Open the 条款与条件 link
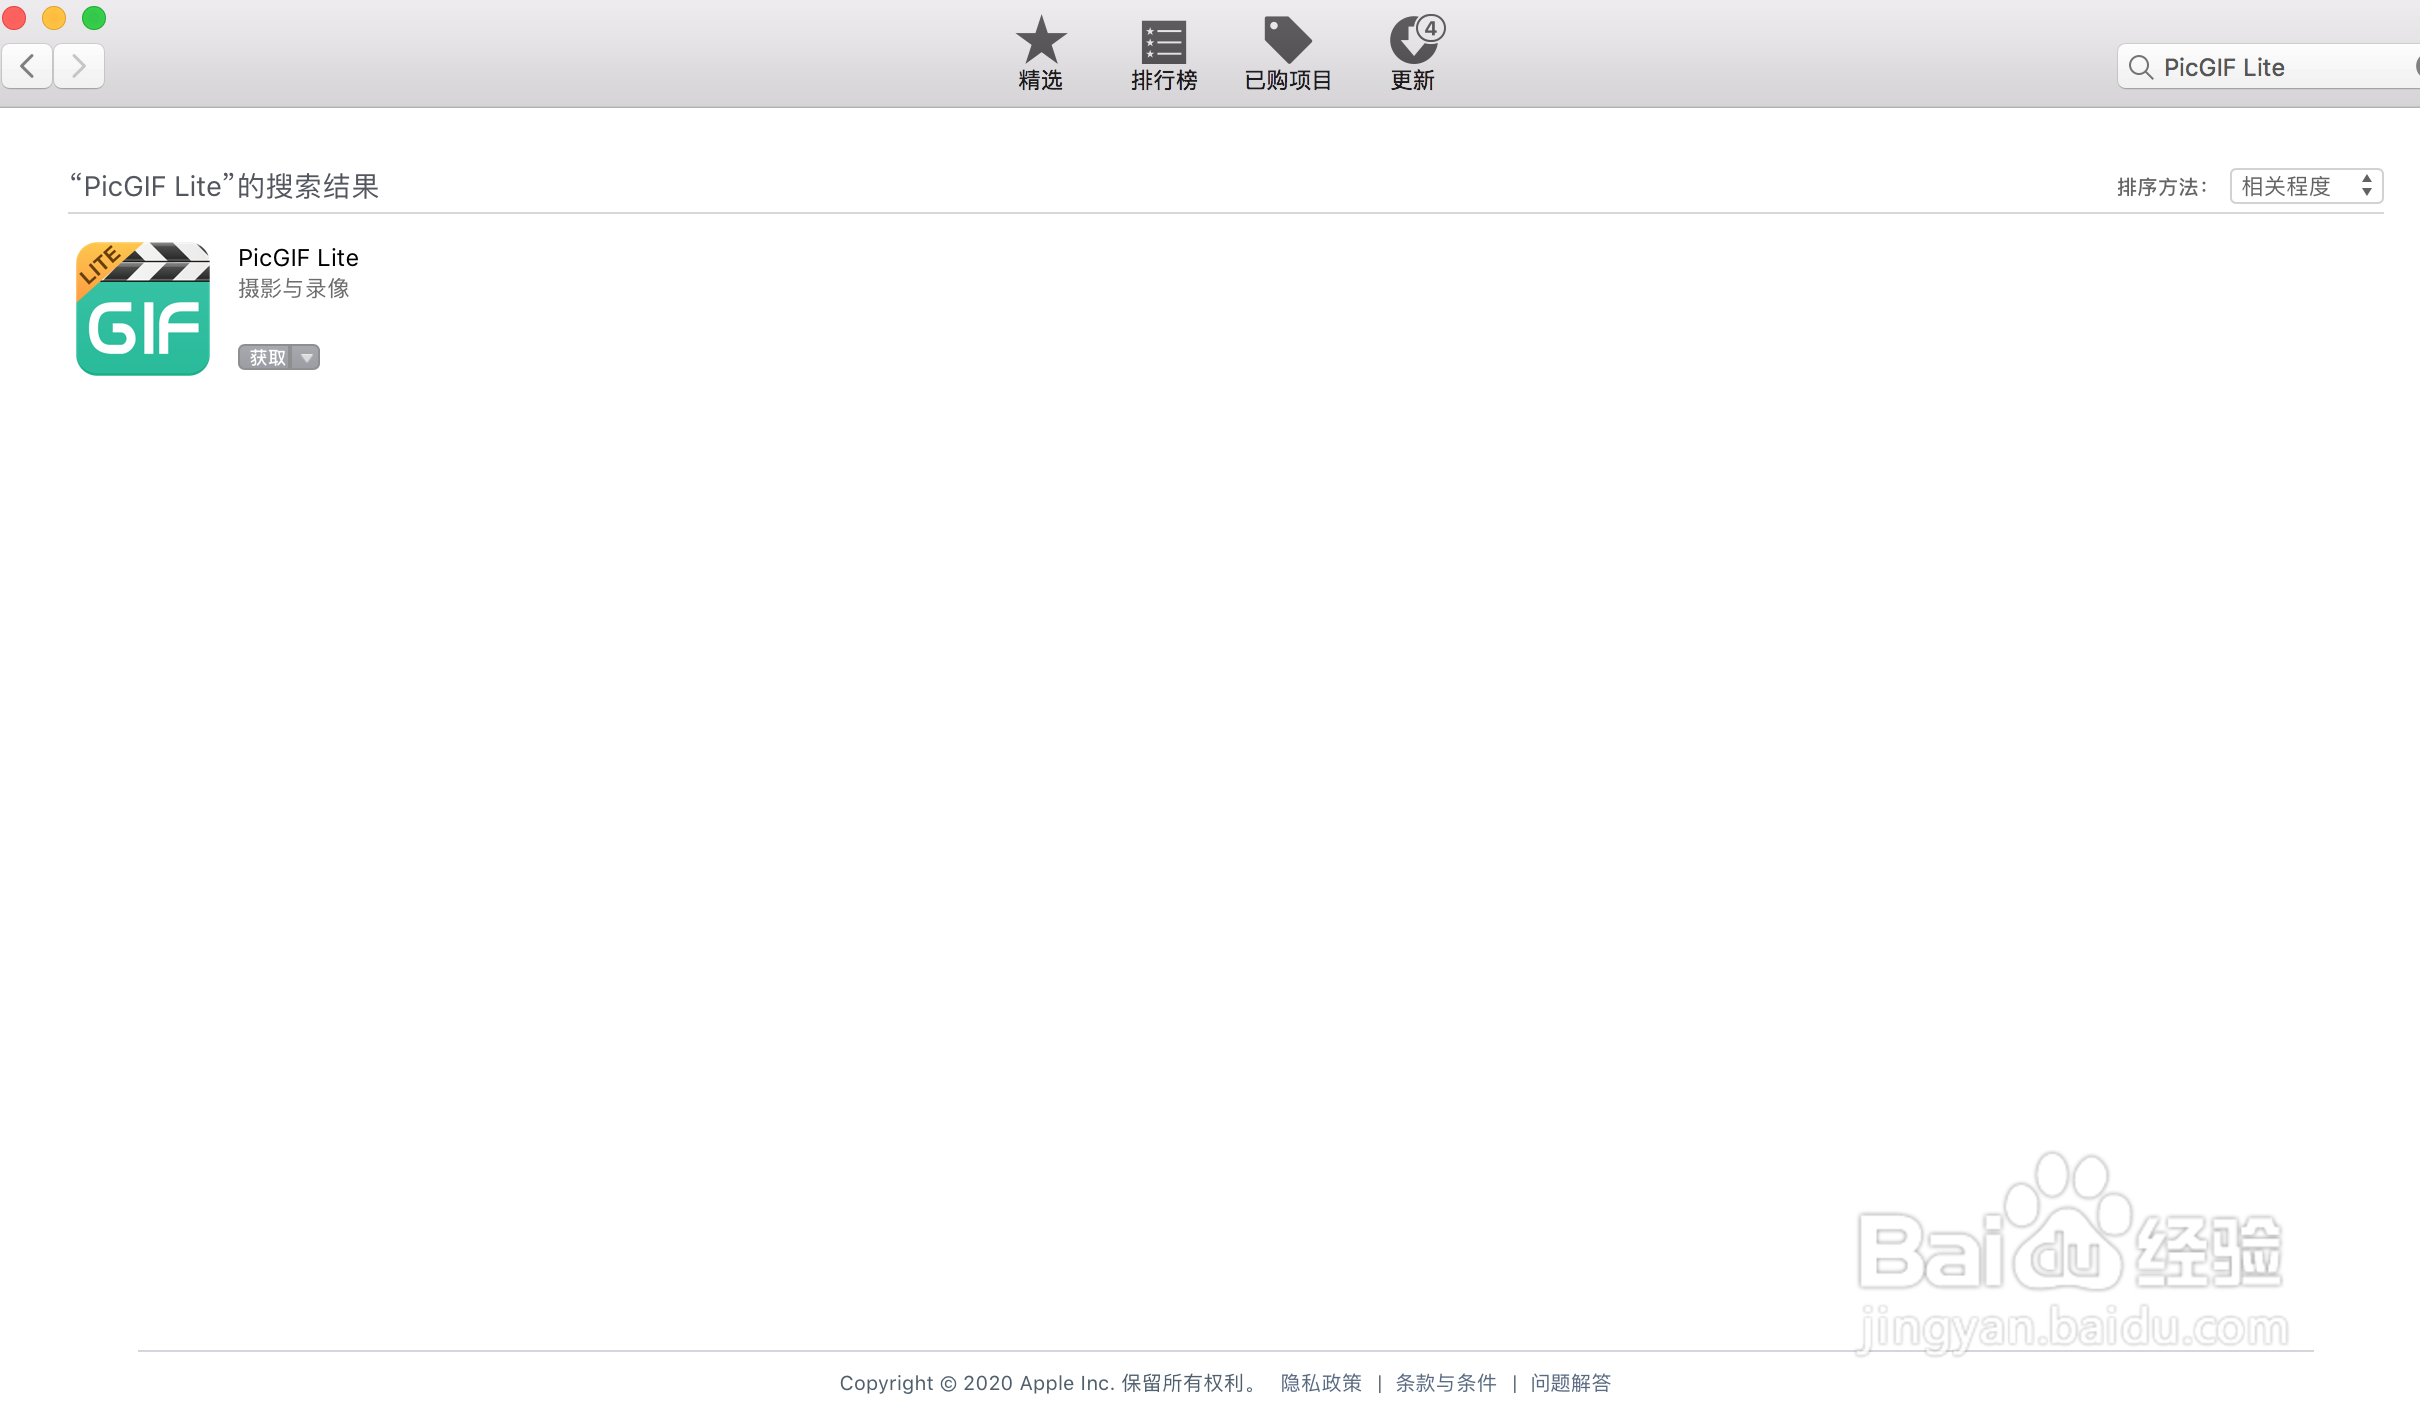Screen dimensions: 2420x1410 1445,1383
